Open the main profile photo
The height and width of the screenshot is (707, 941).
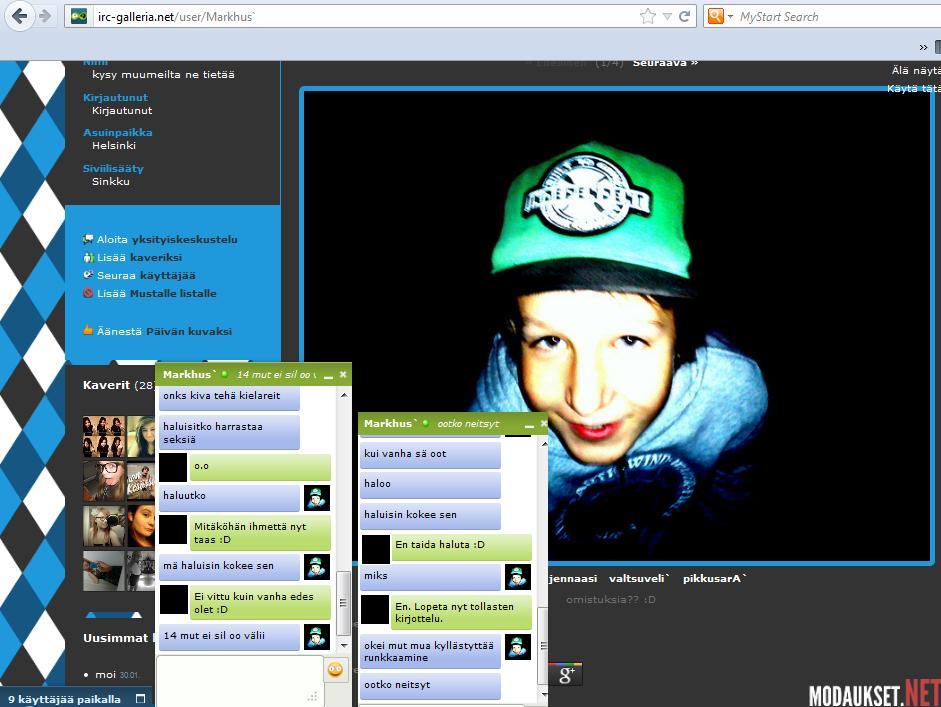pos(617,327)
